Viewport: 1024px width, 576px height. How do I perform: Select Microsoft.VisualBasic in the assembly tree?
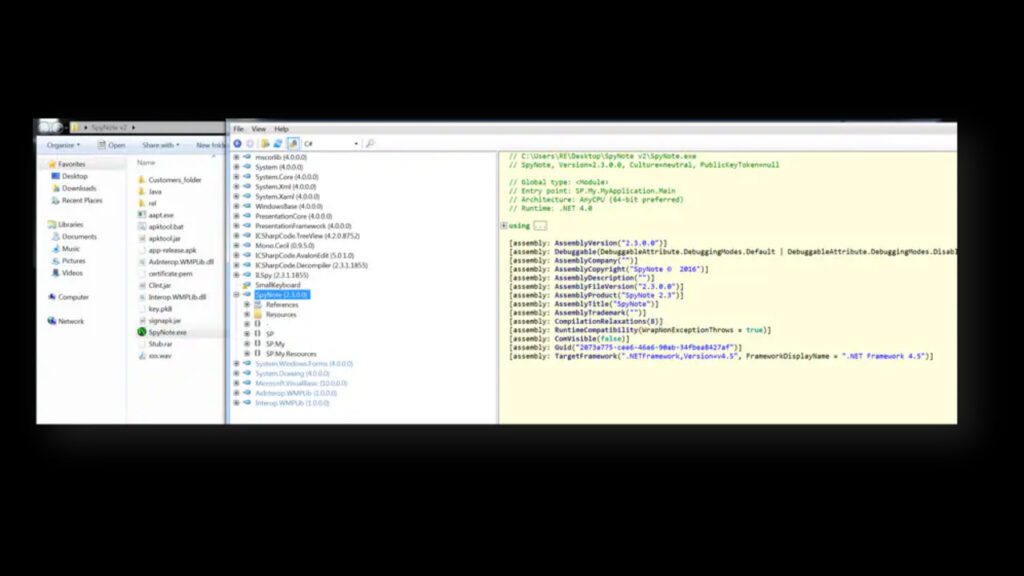point(301,383)
